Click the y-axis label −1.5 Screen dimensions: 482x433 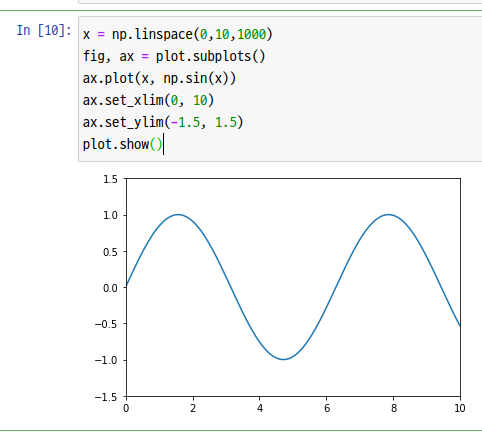click(106, 397)
